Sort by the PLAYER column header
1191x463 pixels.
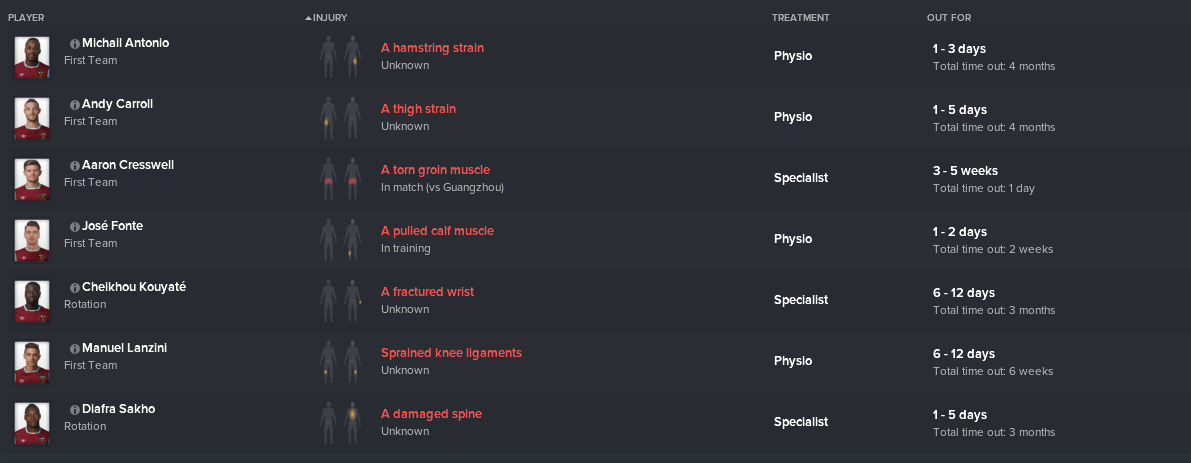26,17
